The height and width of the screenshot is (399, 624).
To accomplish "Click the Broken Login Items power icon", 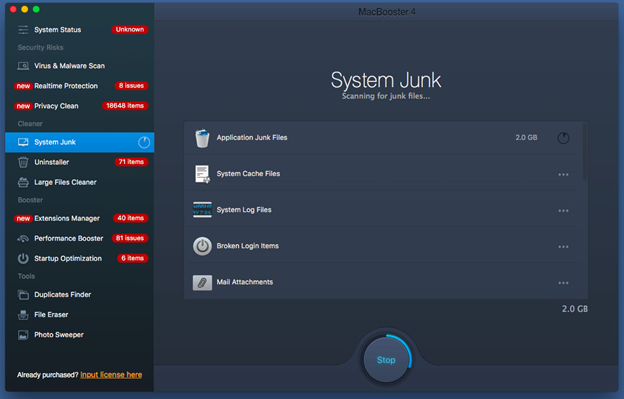I will pos(202,246).
